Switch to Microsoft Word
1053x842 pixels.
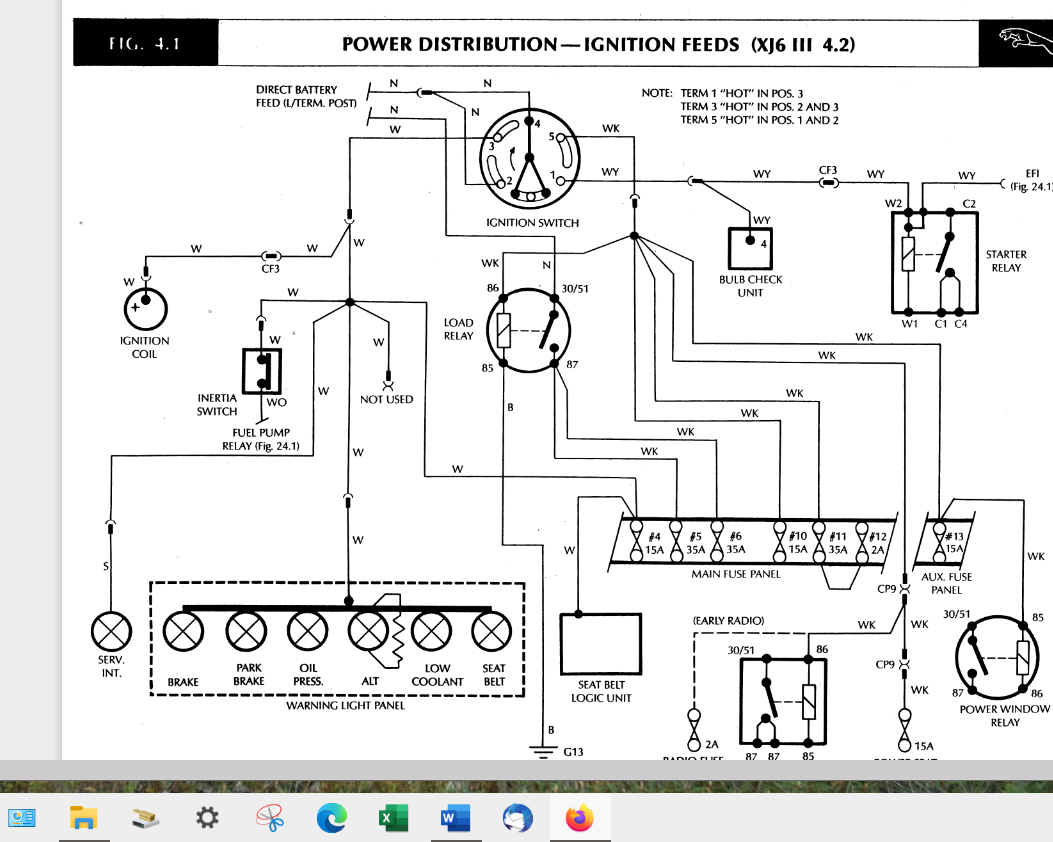coord(455,819)
